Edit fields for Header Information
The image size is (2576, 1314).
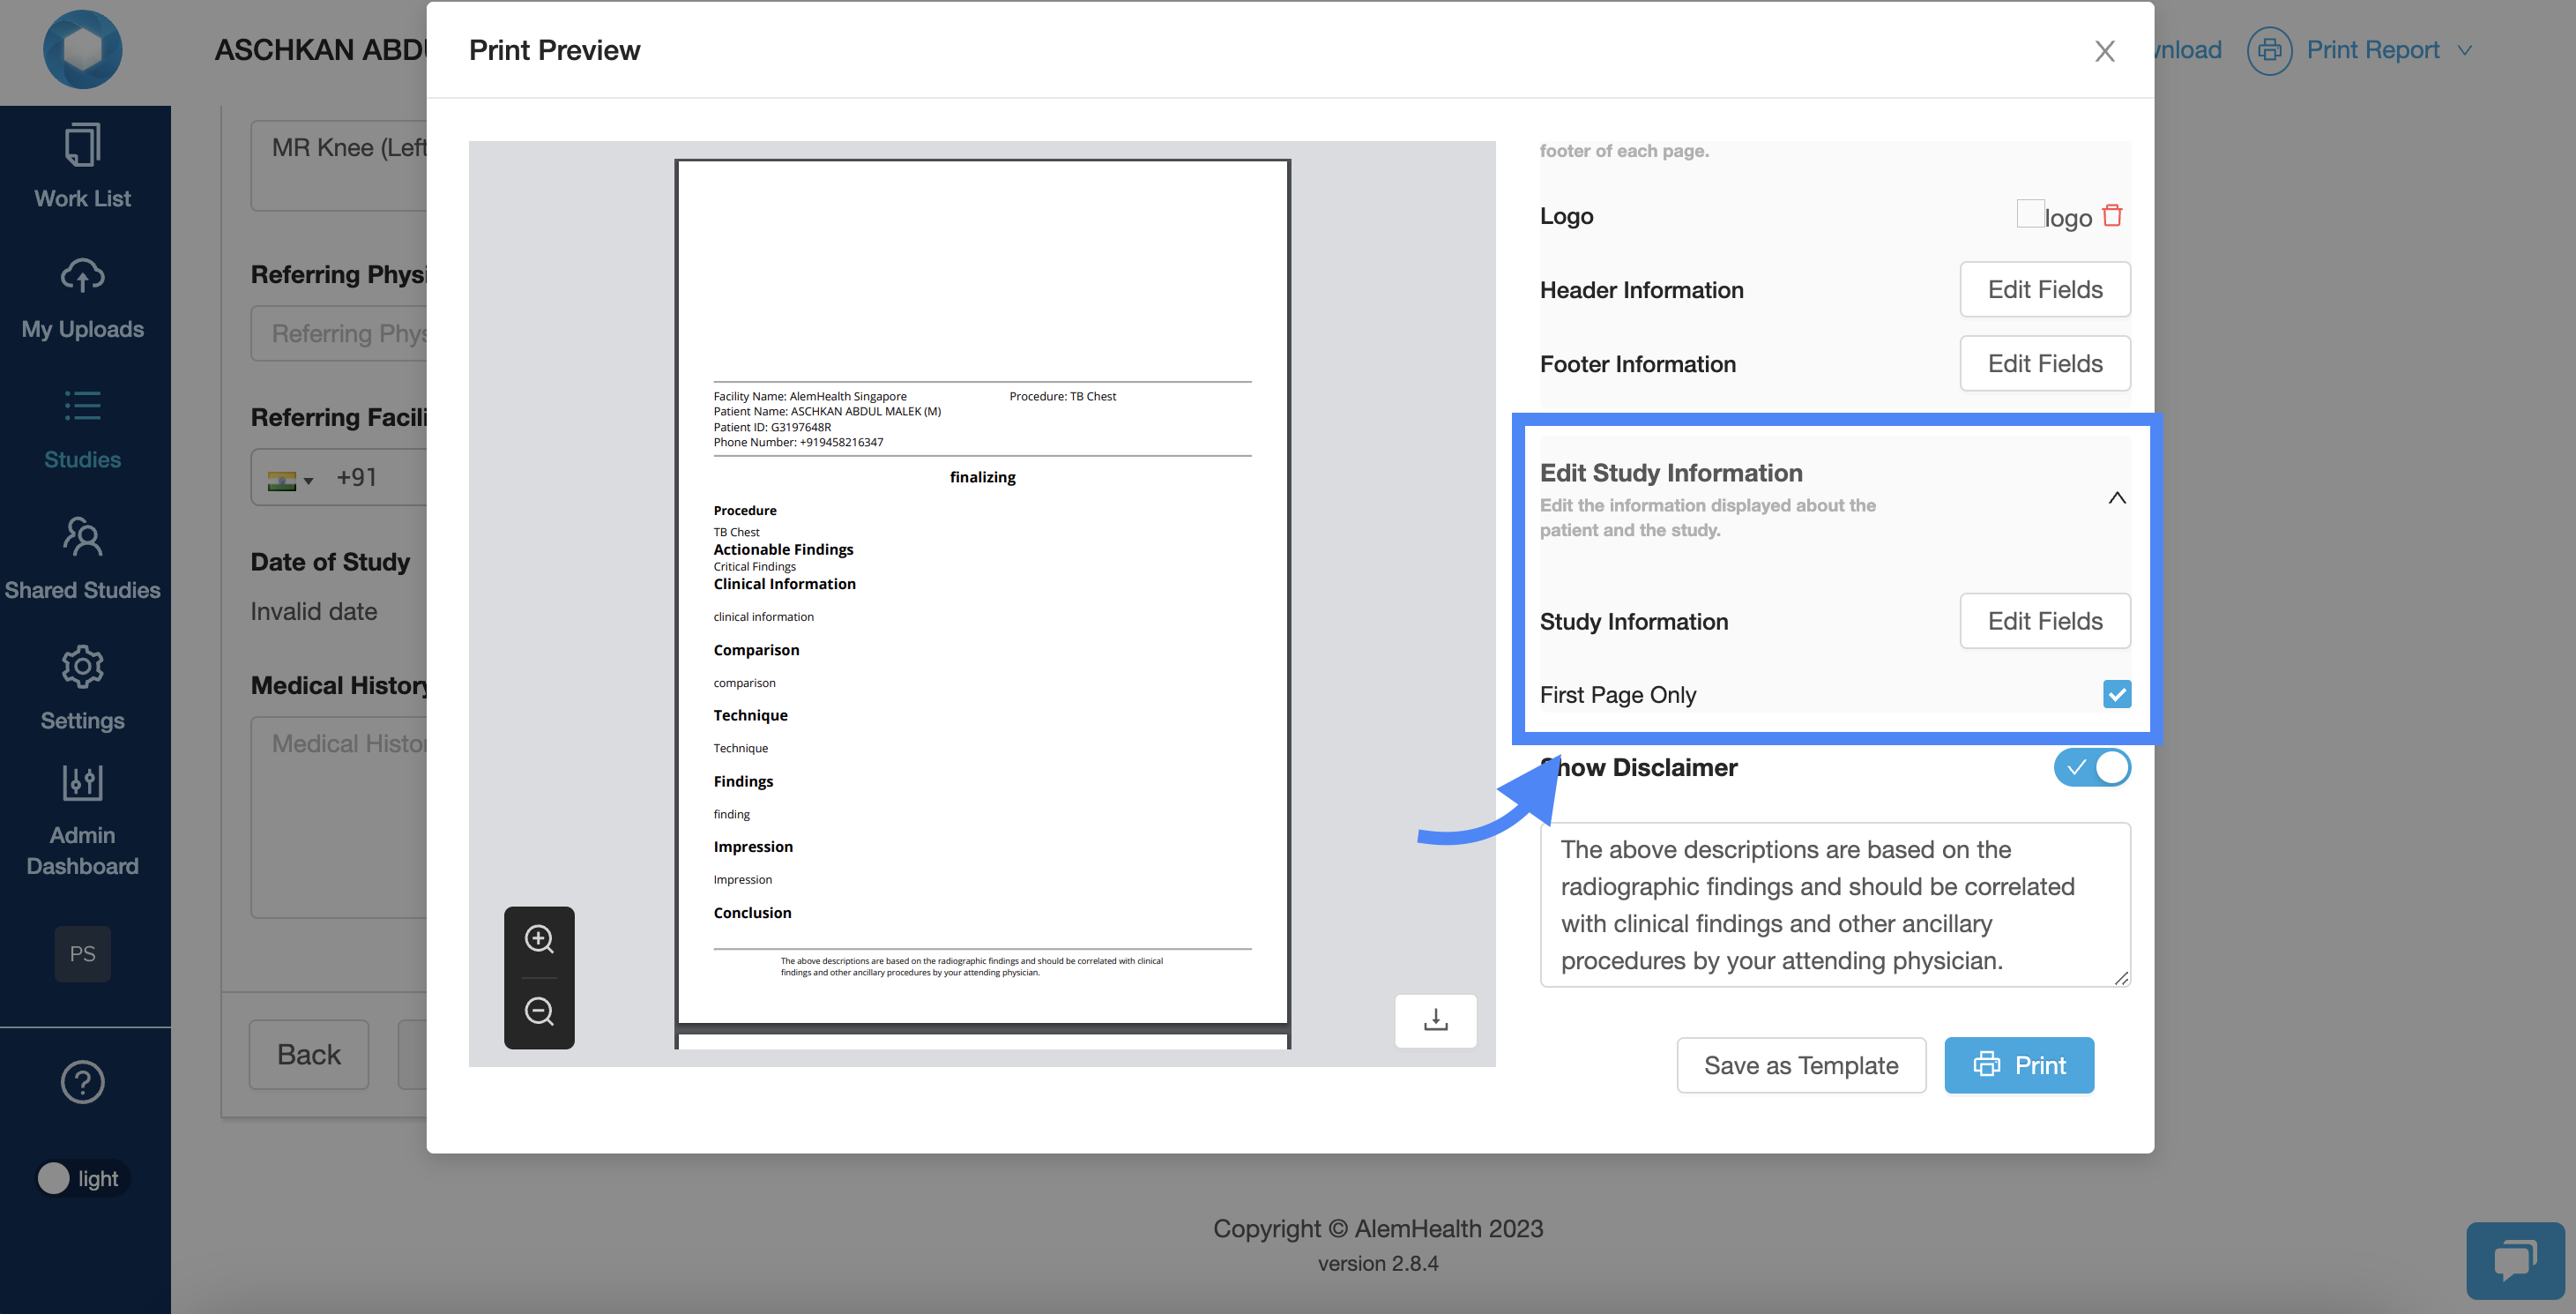click(2044, 289)
